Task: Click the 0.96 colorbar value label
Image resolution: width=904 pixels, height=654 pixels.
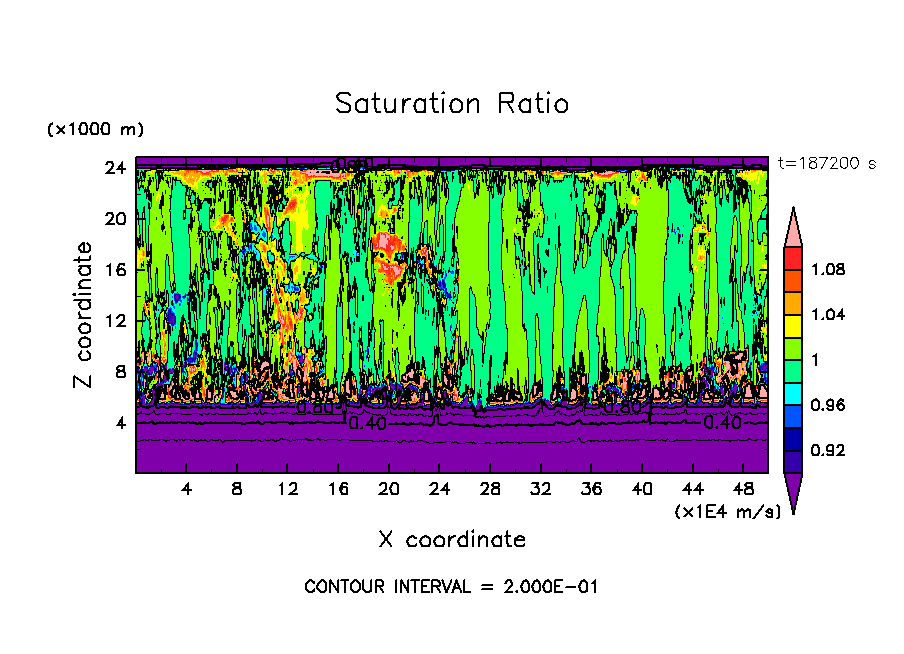Action: point(828,405)
